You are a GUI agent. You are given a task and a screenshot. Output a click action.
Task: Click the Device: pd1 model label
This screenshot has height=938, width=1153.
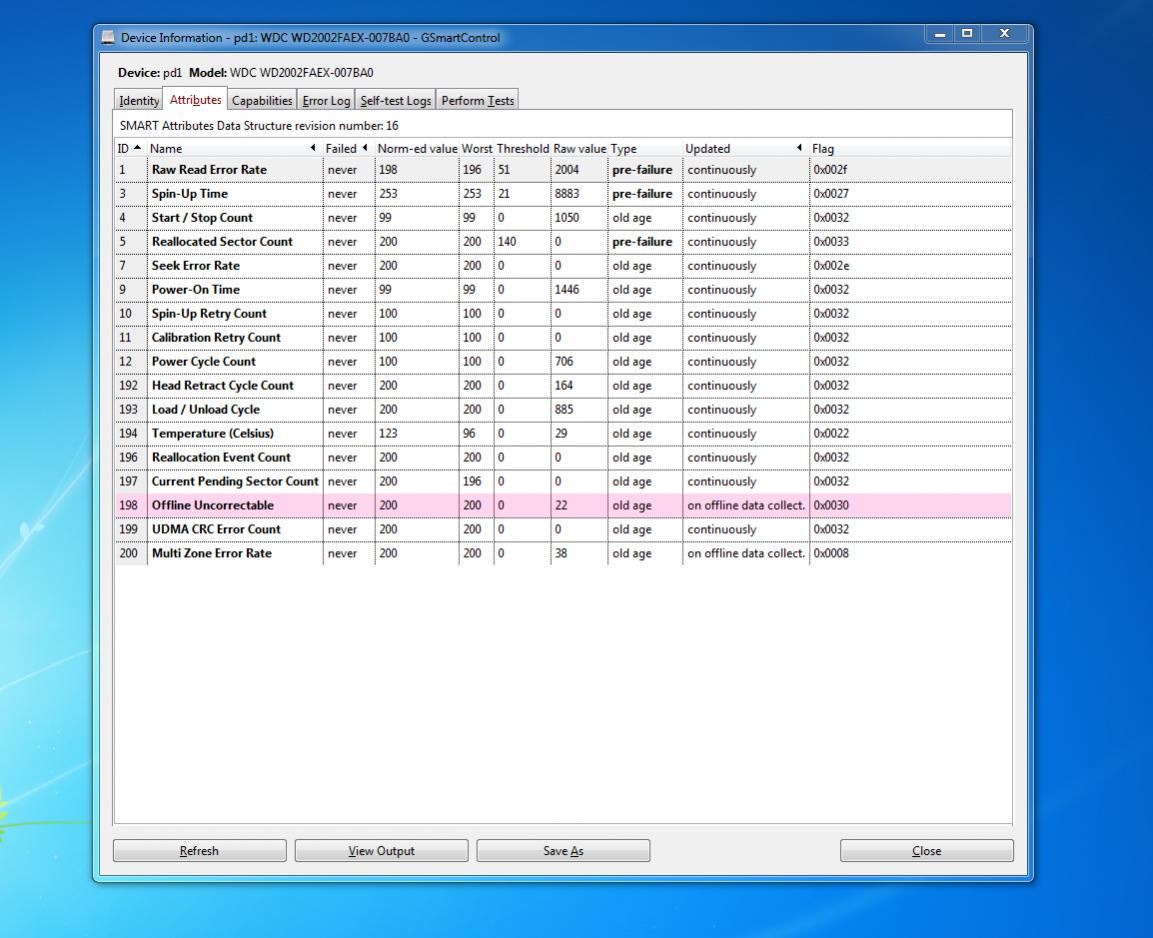(246, 73)
